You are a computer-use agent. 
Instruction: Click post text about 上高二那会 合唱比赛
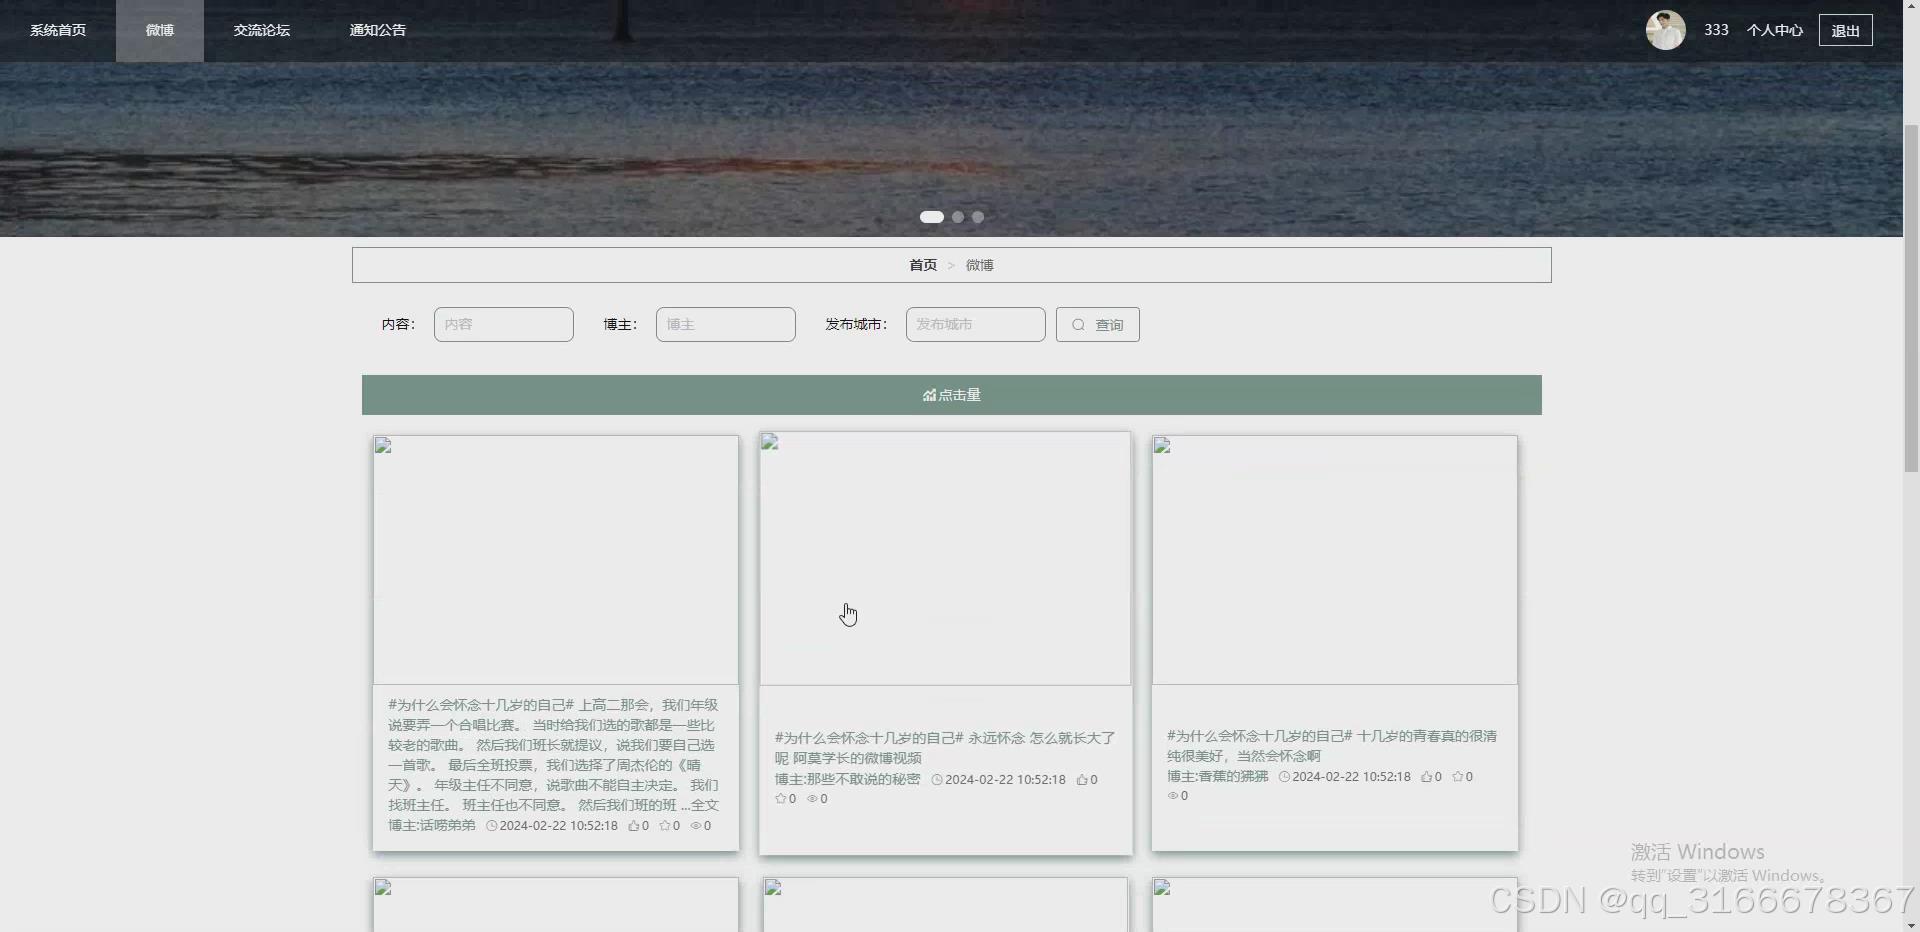tap(553, 755)
